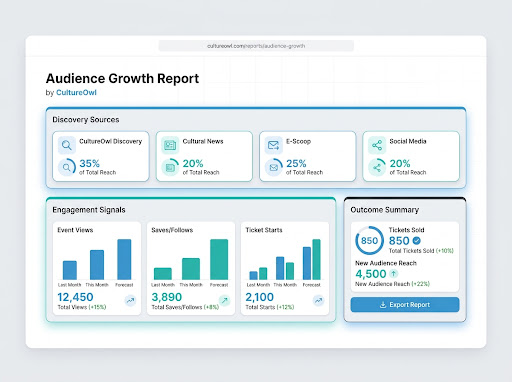Click the Event Views card title
Image resolution: width=512 pixels, height=382 pixels.
pos(75,230)
